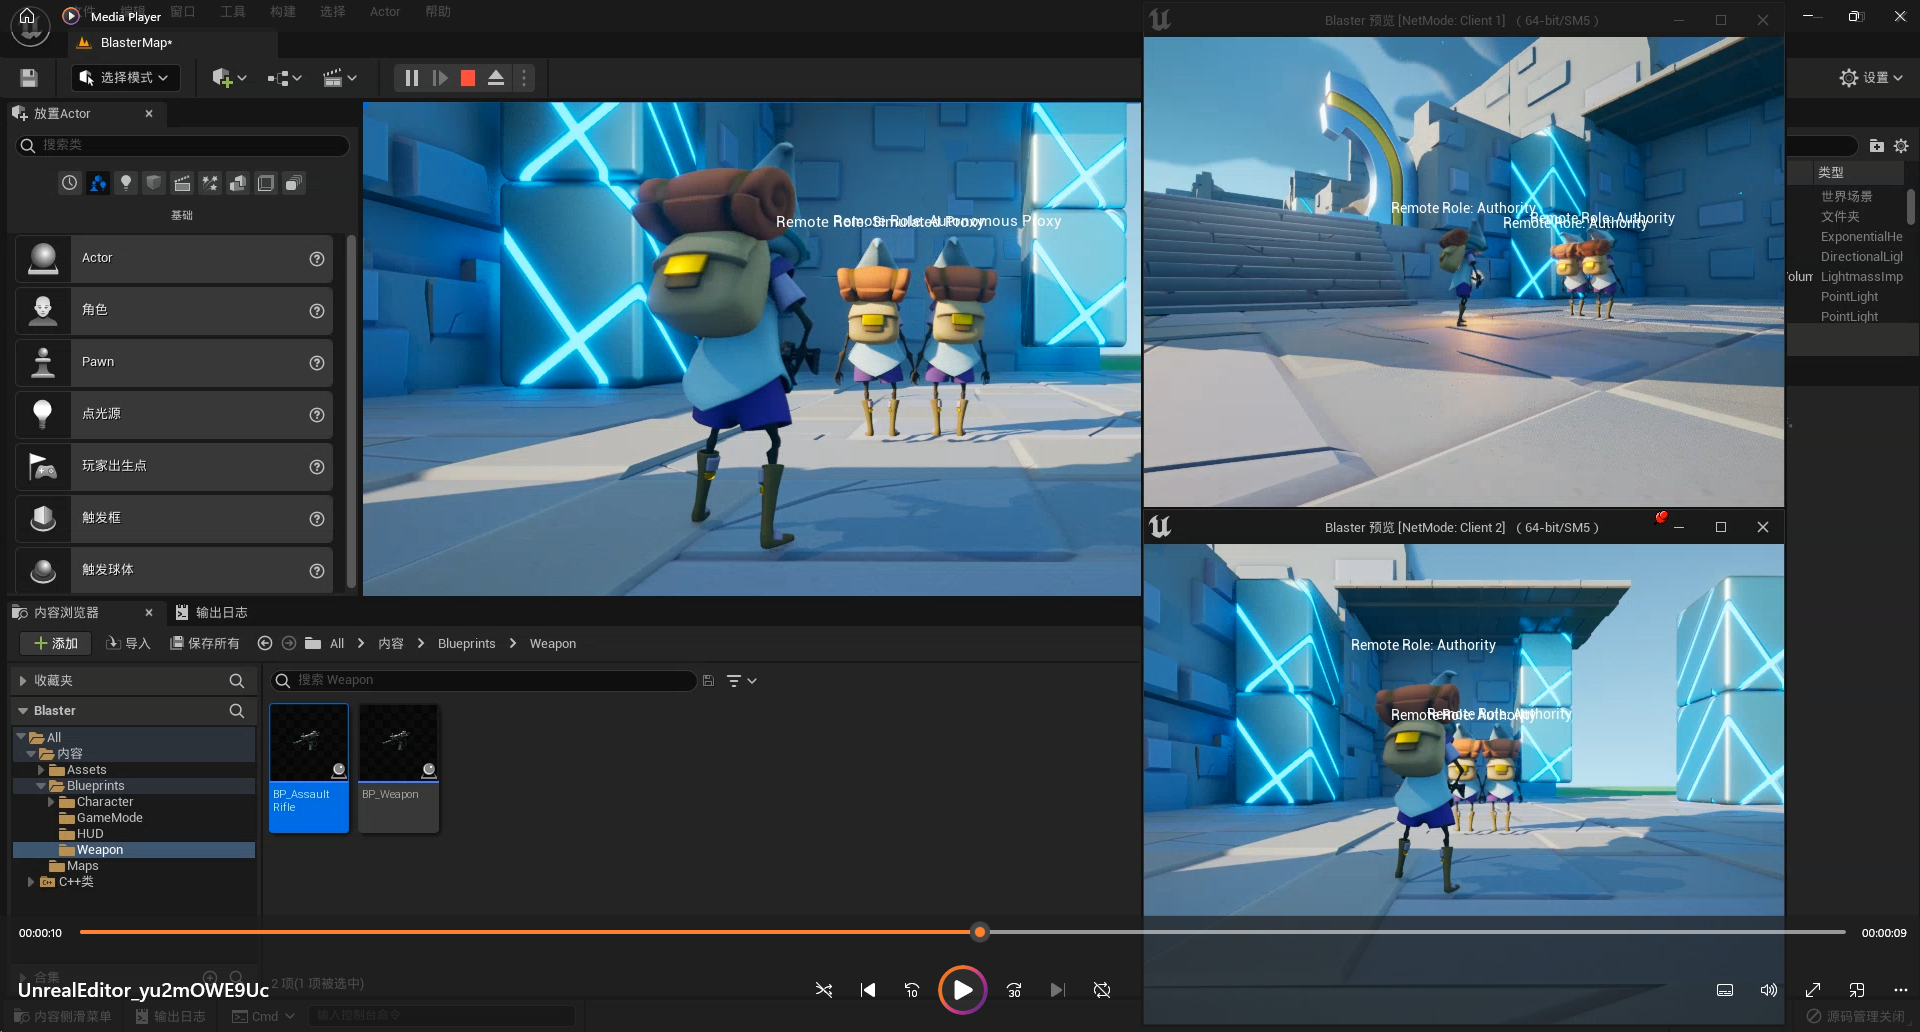1920x1032 pixels.
Task: Click the save level floppy-disk icon
Action: (x=29, y=78)
